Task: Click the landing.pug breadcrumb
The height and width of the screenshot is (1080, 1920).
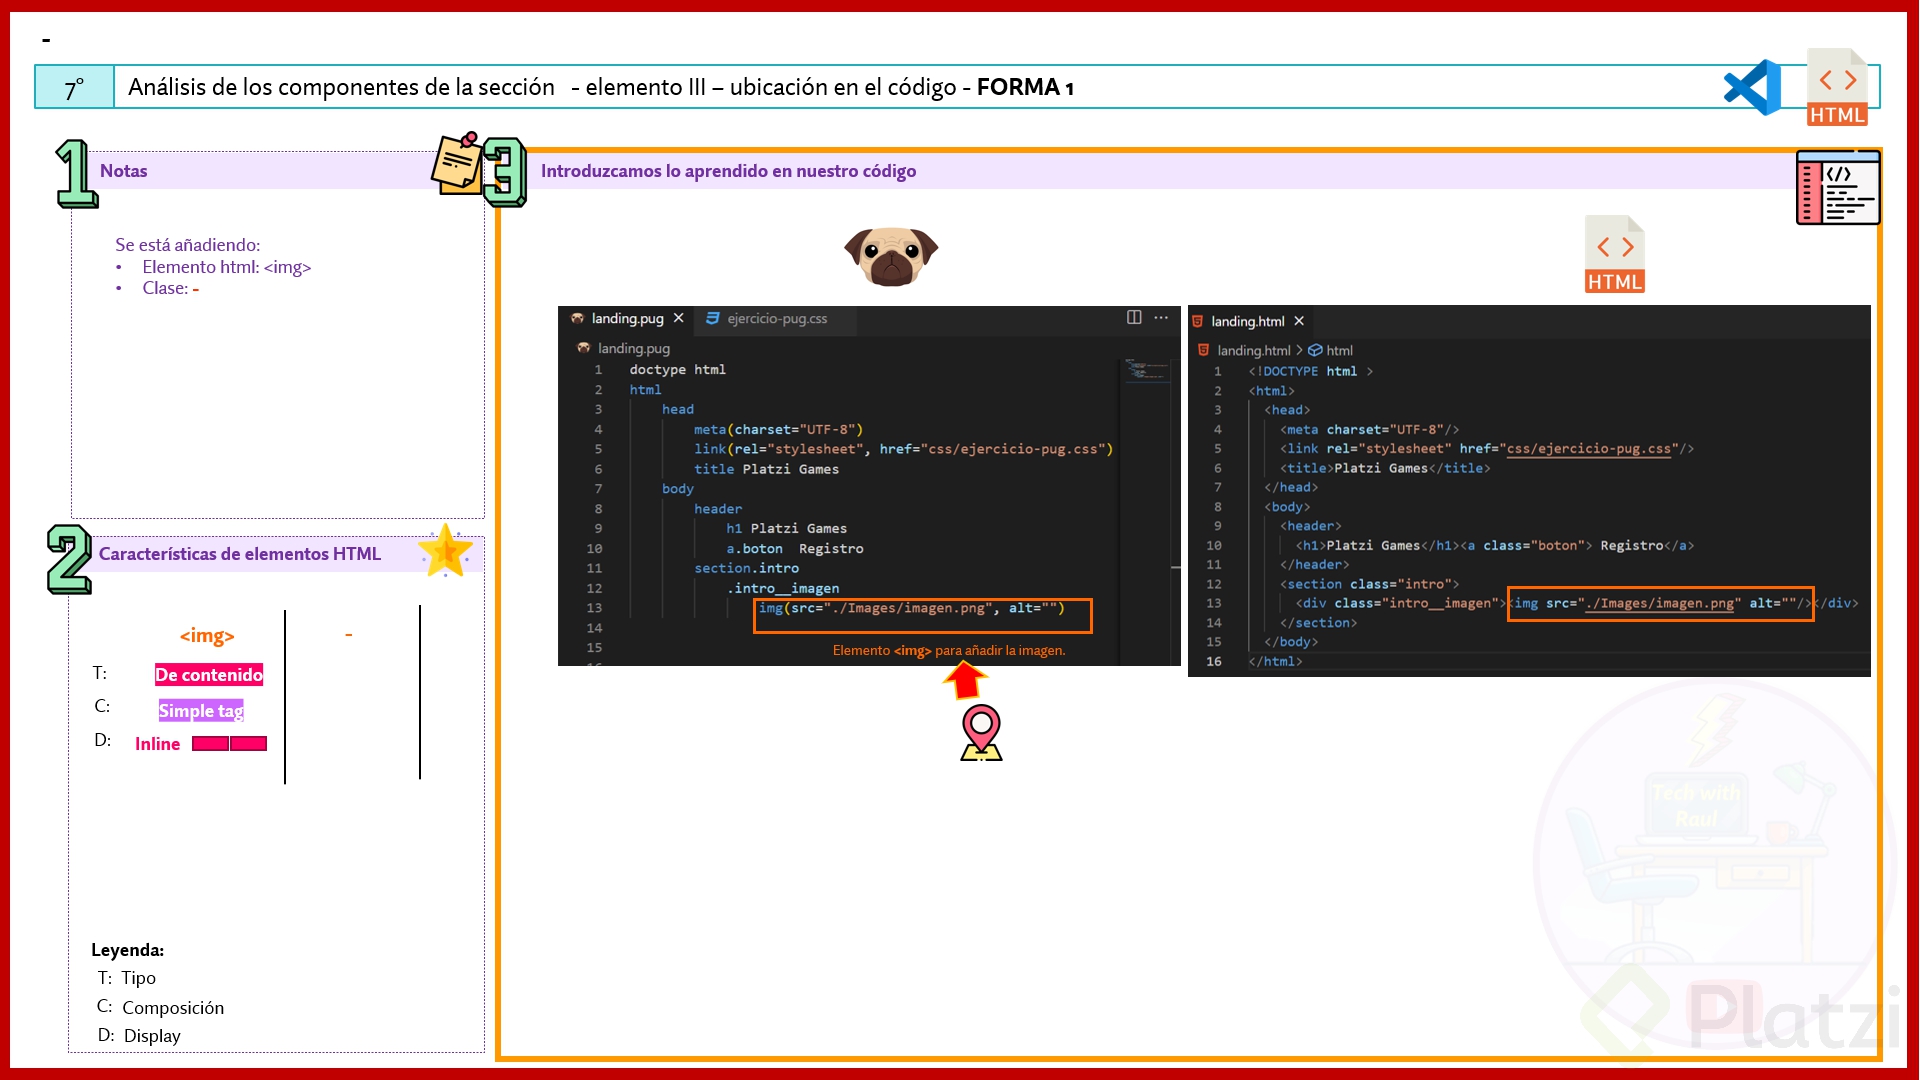Action: (634, 348)
